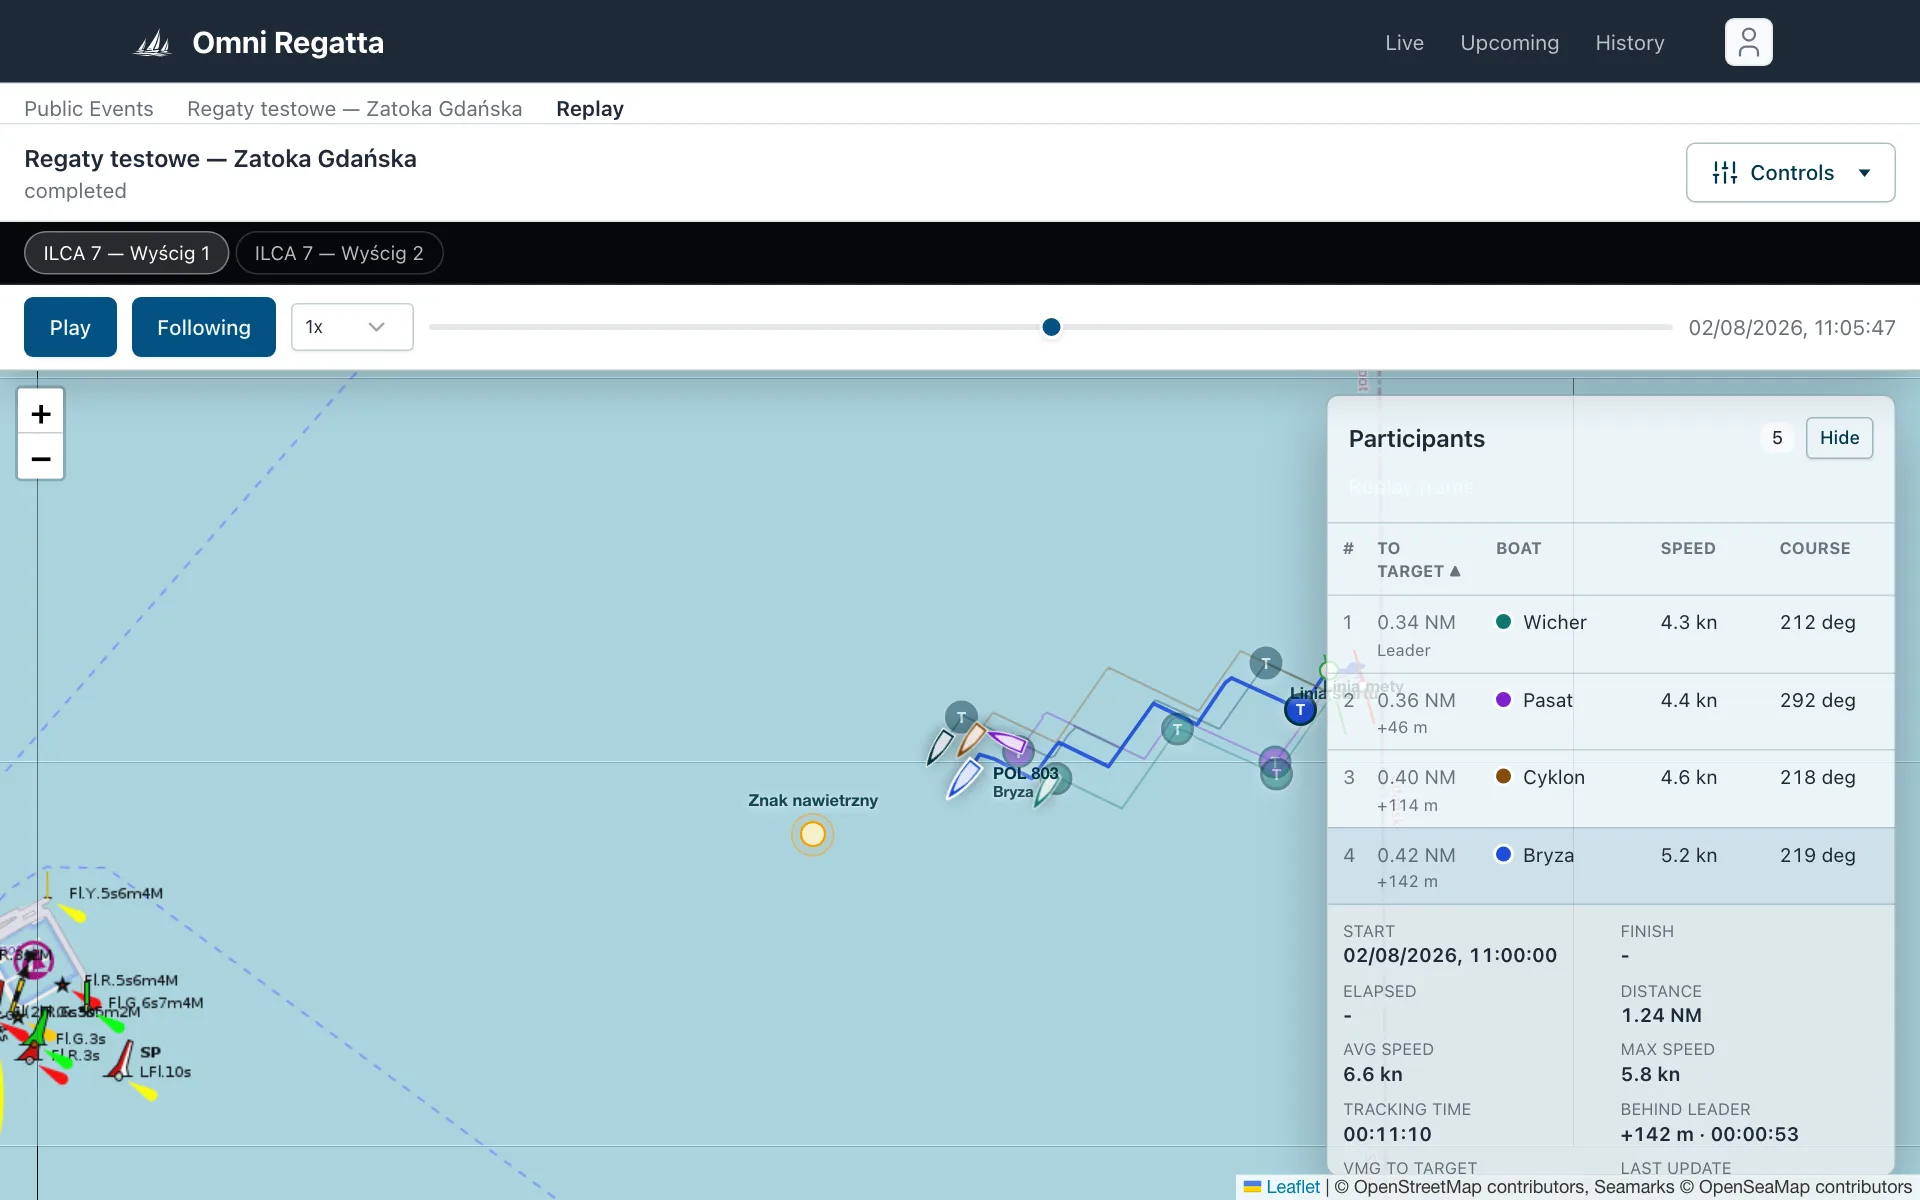
Task: Toggle the Following camera mode
Action: [204, 327]
